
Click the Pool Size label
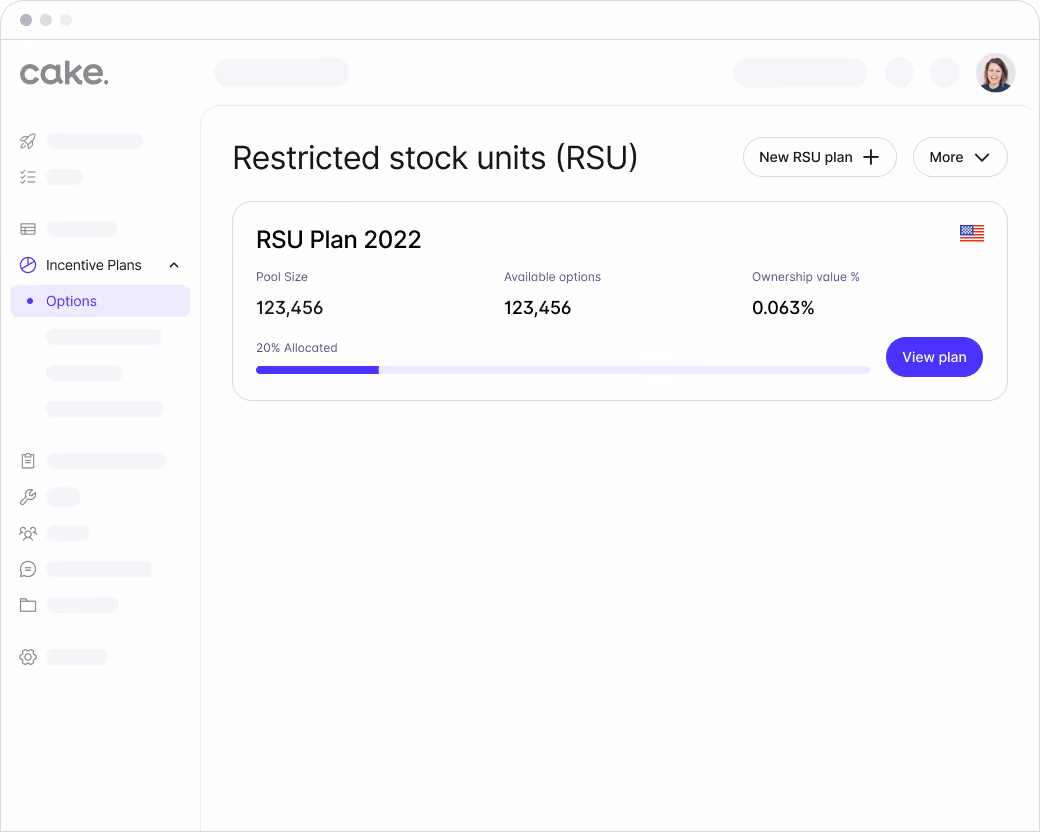tap(282, 277)
